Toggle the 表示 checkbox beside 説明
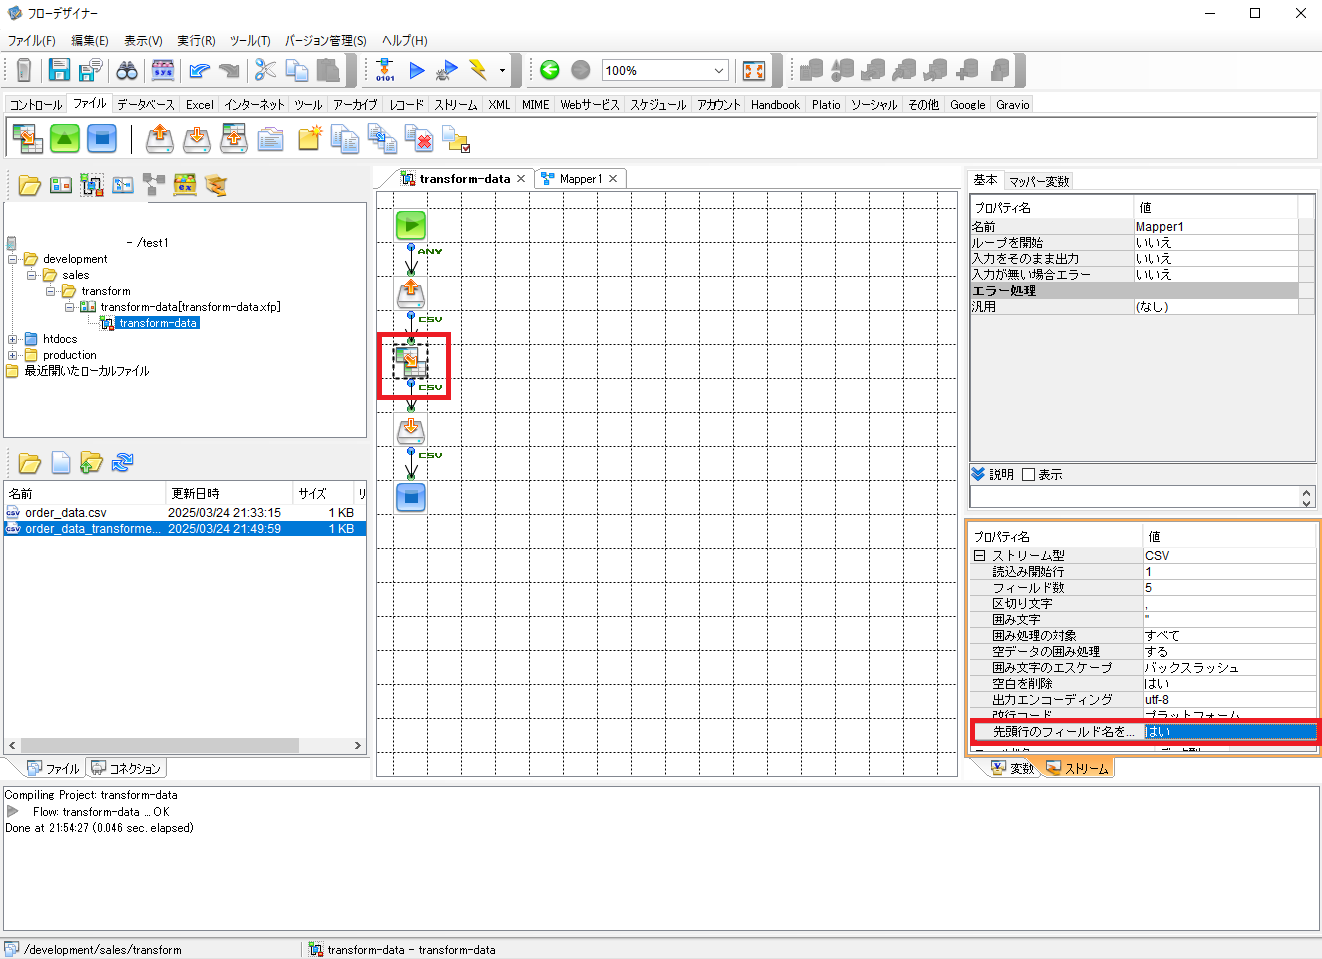Image resolution: width=1322 pixels, height=959 pixels. (x=1028, y=475)
